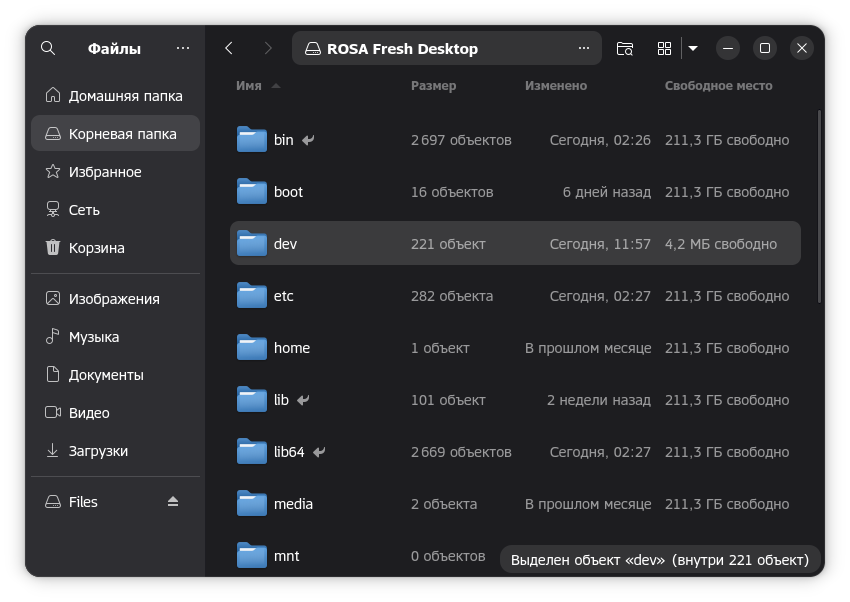
Task: Click the search folder icon in toolbar
Action: click(625, 48)
